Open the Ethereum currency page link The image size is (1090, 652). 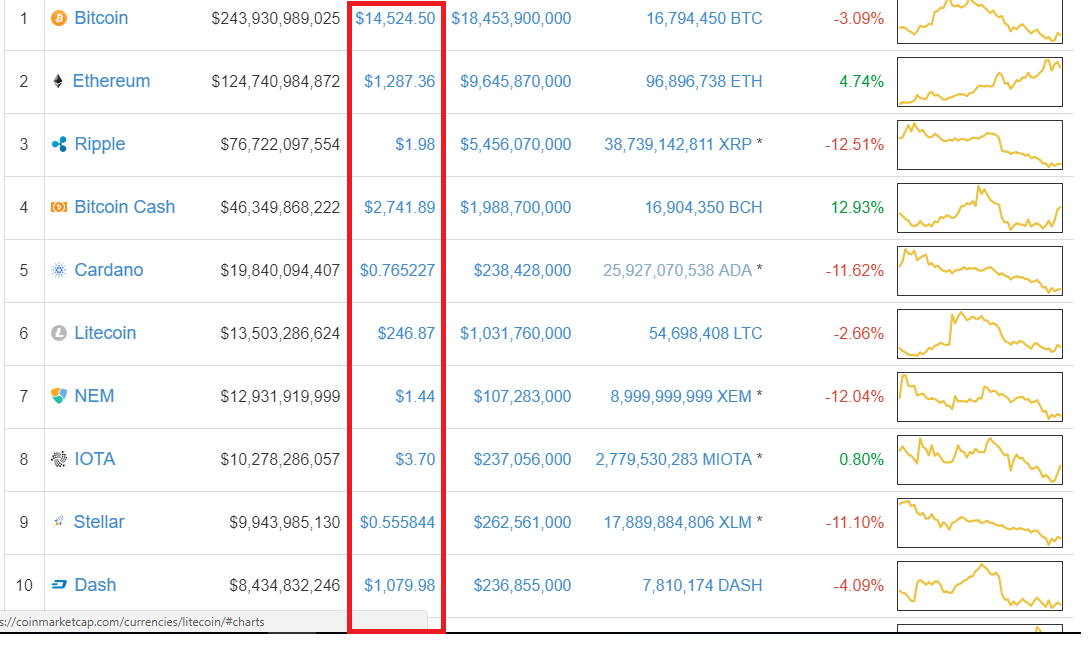pyautogui.click(x=111, y=81)
